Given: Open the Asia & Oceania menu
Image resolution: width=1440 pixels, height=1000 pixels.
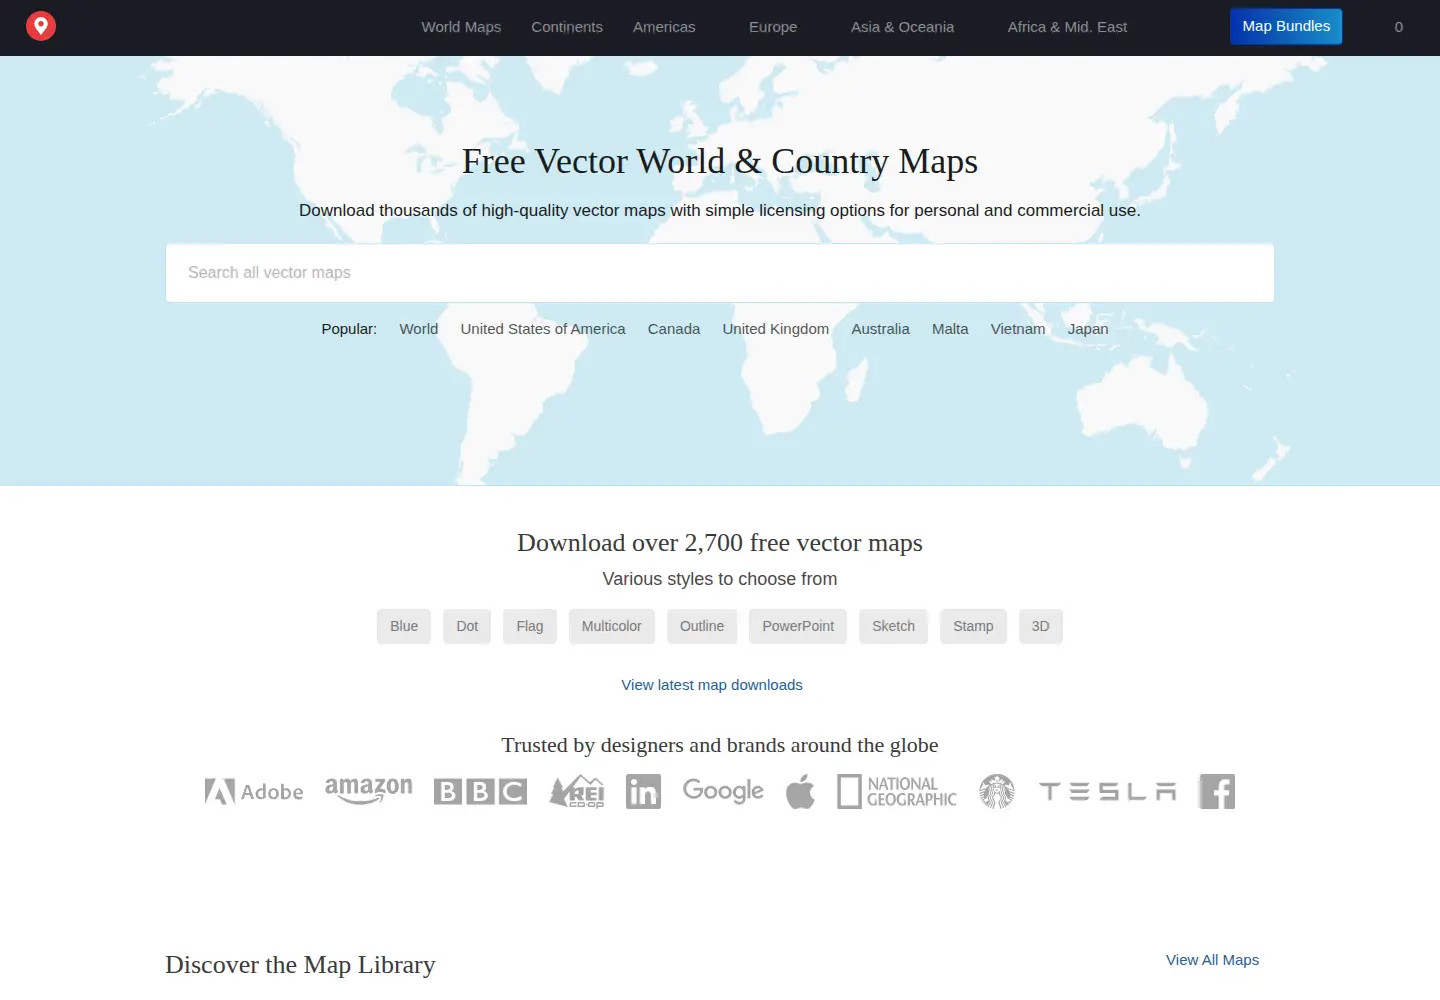Looking at the screenshot, I should pos(902,27).
